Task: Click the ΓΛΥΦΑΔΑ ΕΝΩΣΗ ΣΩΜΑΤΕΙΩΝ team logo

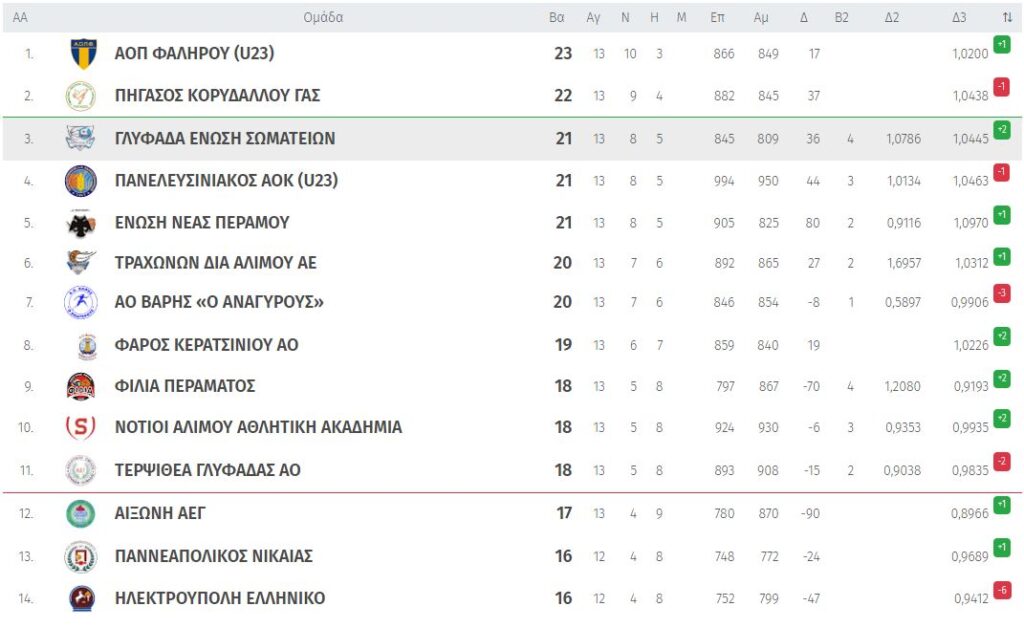Action: 80,138
